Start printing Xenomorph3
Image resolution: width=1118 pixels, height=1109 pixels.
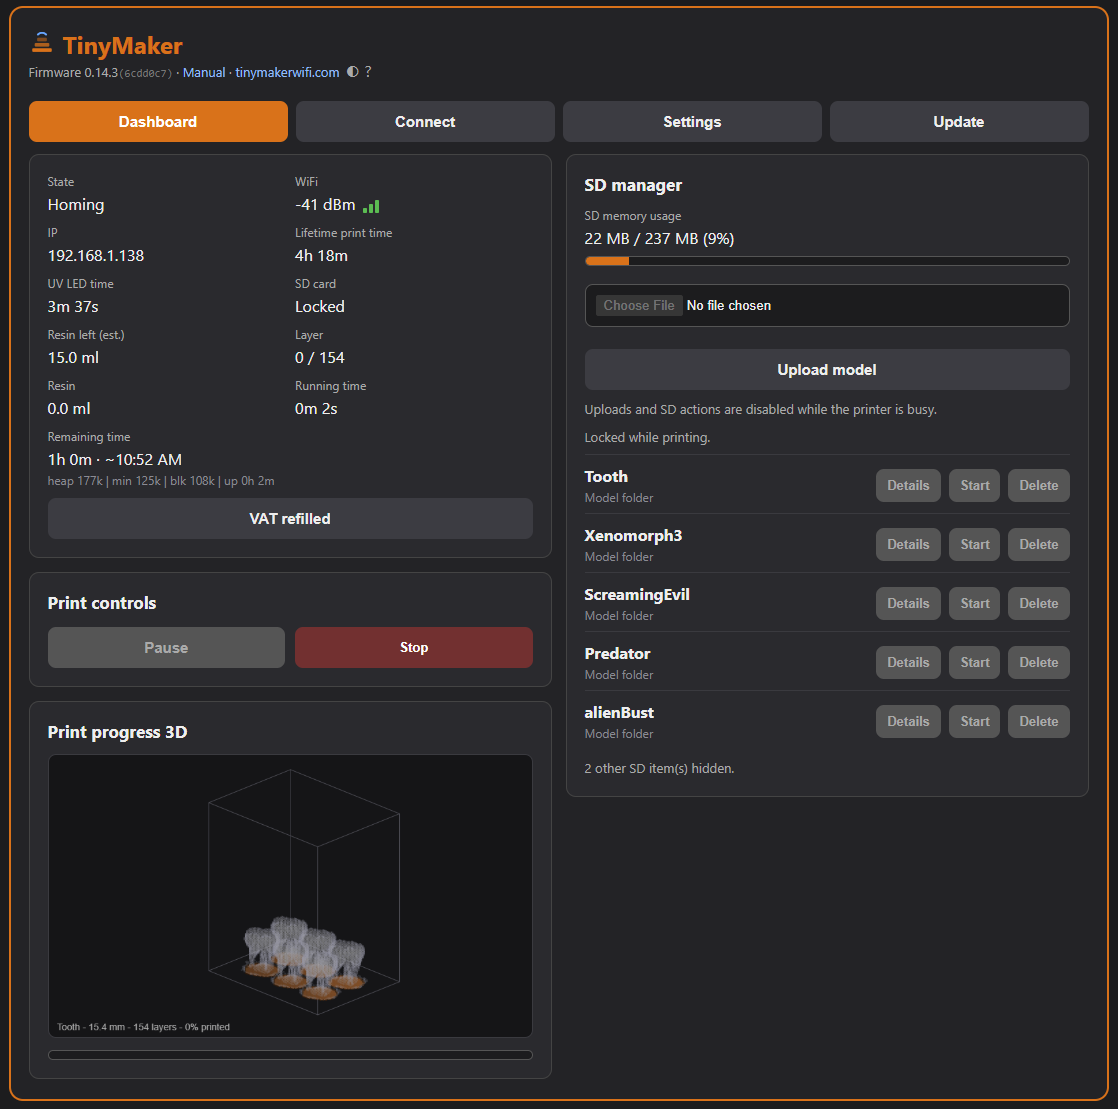[975, 544]
